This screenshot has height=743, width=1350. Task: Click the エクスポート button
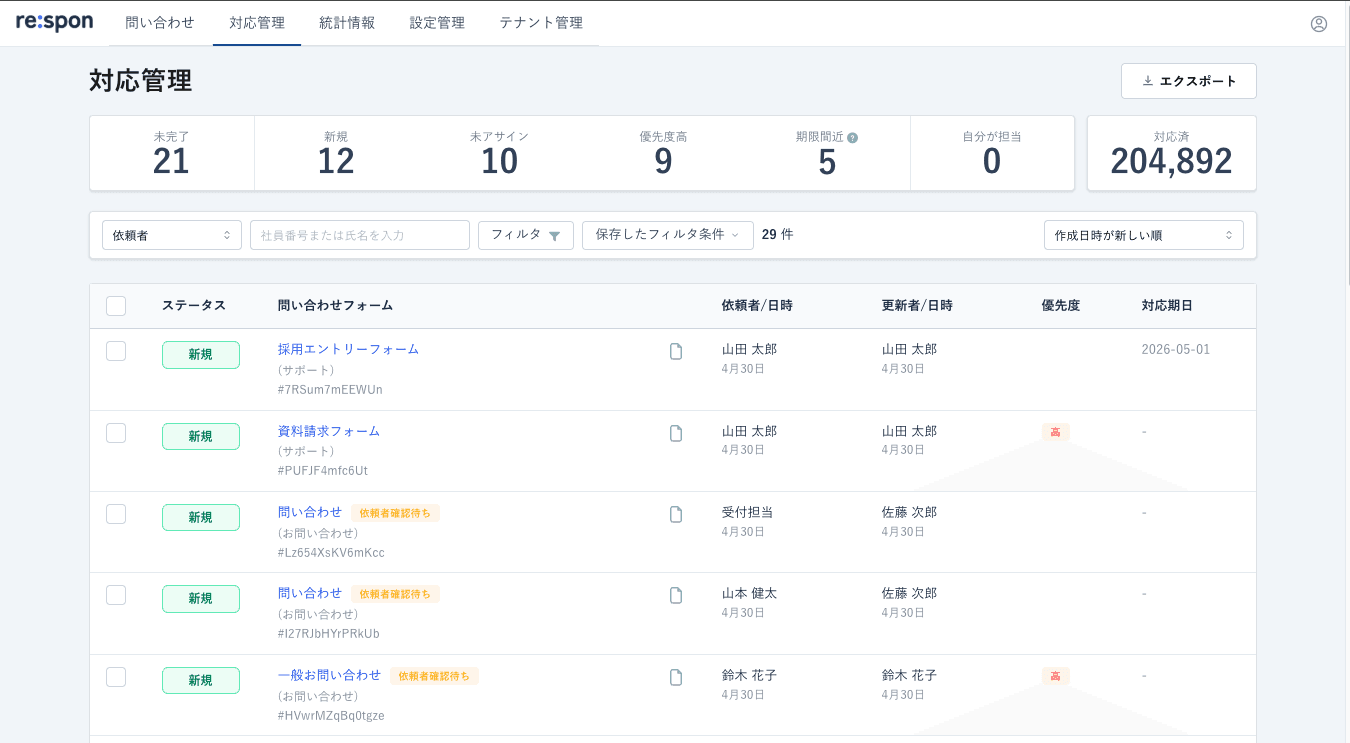pos(1189,81)
